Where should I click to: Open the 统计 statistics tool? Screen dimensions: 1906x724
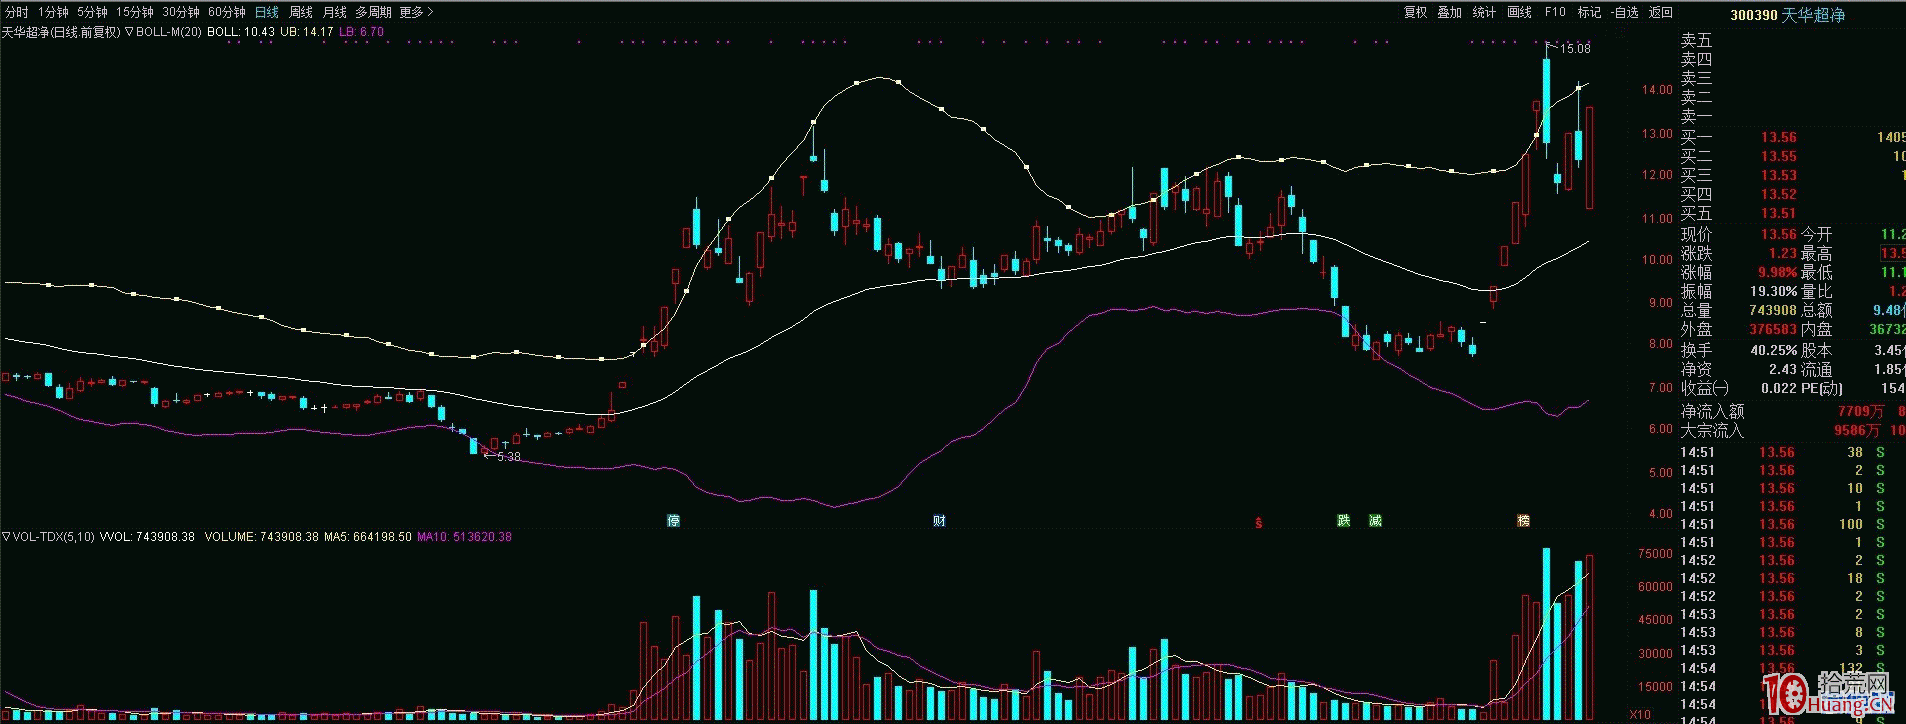click(x=1485, y=12)
